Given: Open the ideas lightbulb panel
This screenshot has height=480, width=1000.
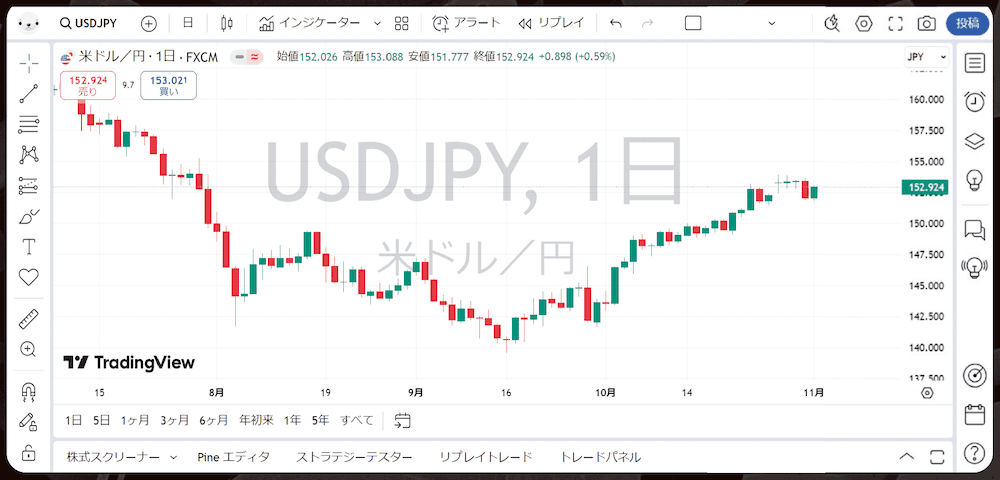Looking at the screenshot, I should coord(974,180).
